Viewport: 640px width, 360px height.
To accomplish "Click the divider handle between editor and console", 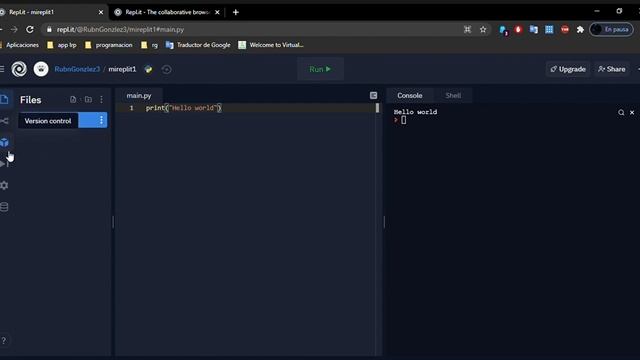I will [384, 222].
